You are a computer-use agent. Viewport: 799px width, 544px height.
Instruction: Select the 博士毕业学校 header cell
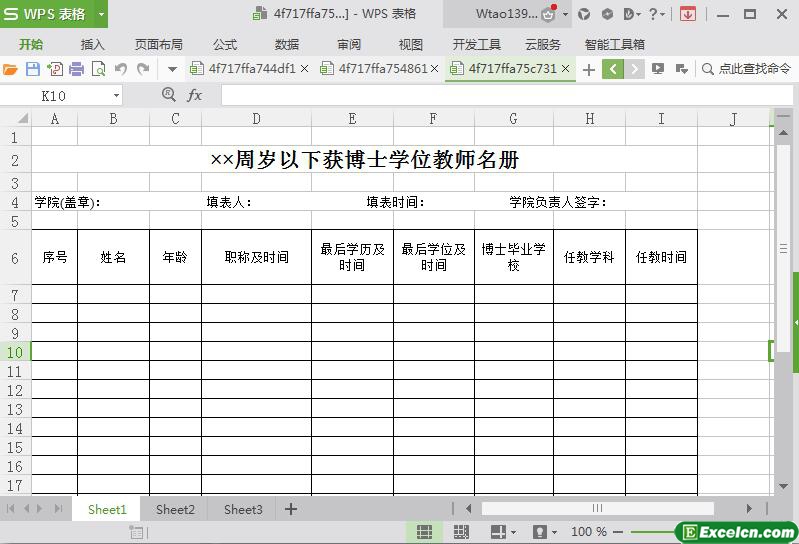514,257
